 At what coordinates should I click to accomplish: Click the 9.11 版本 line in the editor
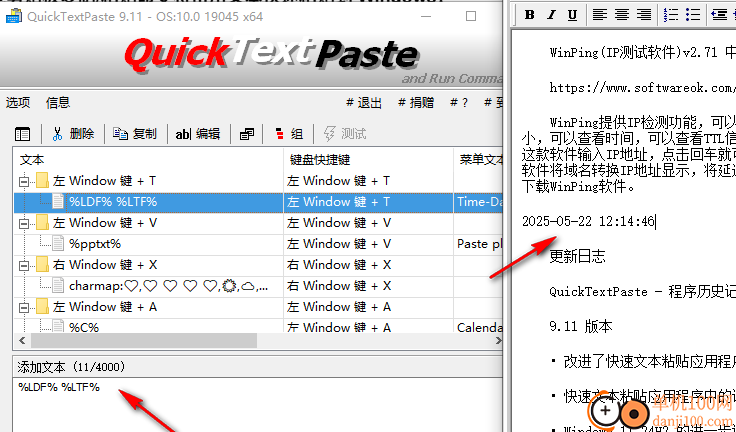pyautogui.click(x=581, y=326)
